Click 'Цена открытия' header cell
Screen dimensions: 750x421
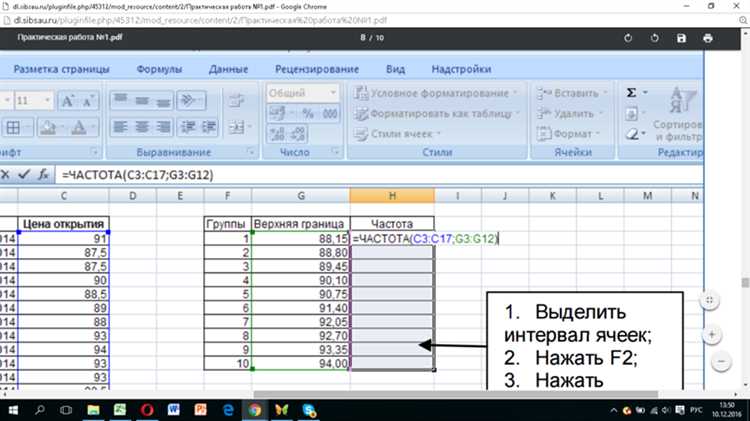[63, 223]
